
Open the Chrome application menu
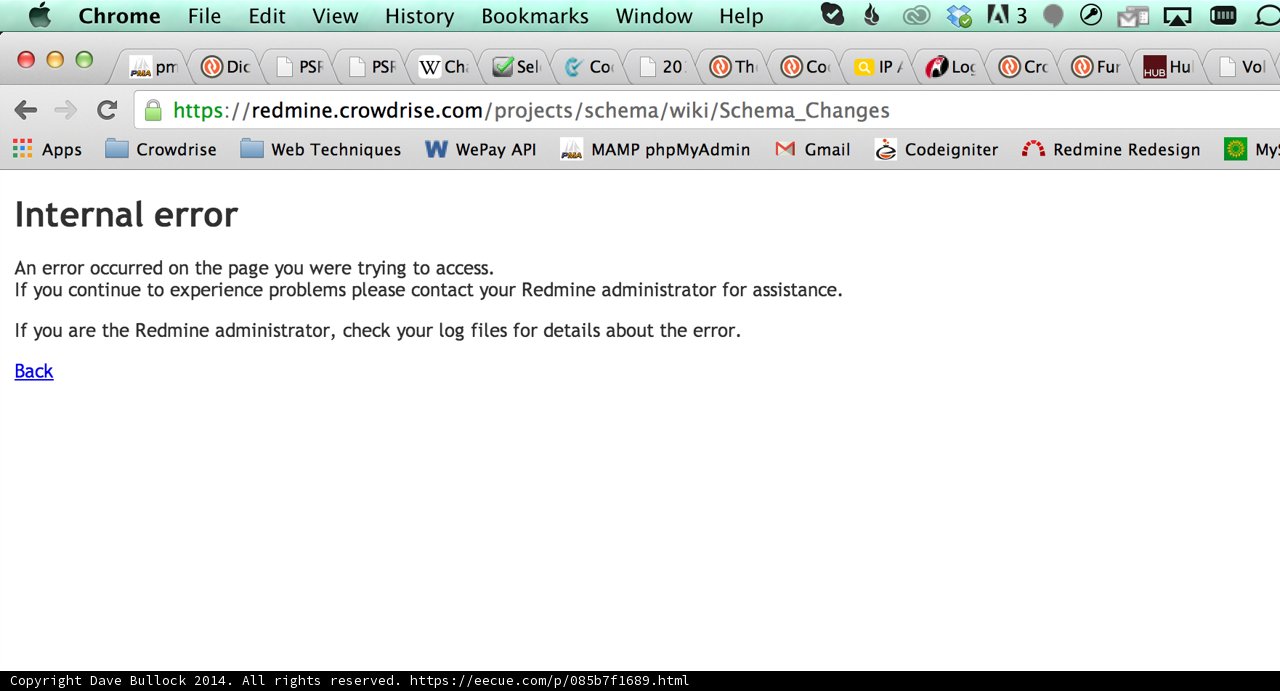click(x=119, y=16)
